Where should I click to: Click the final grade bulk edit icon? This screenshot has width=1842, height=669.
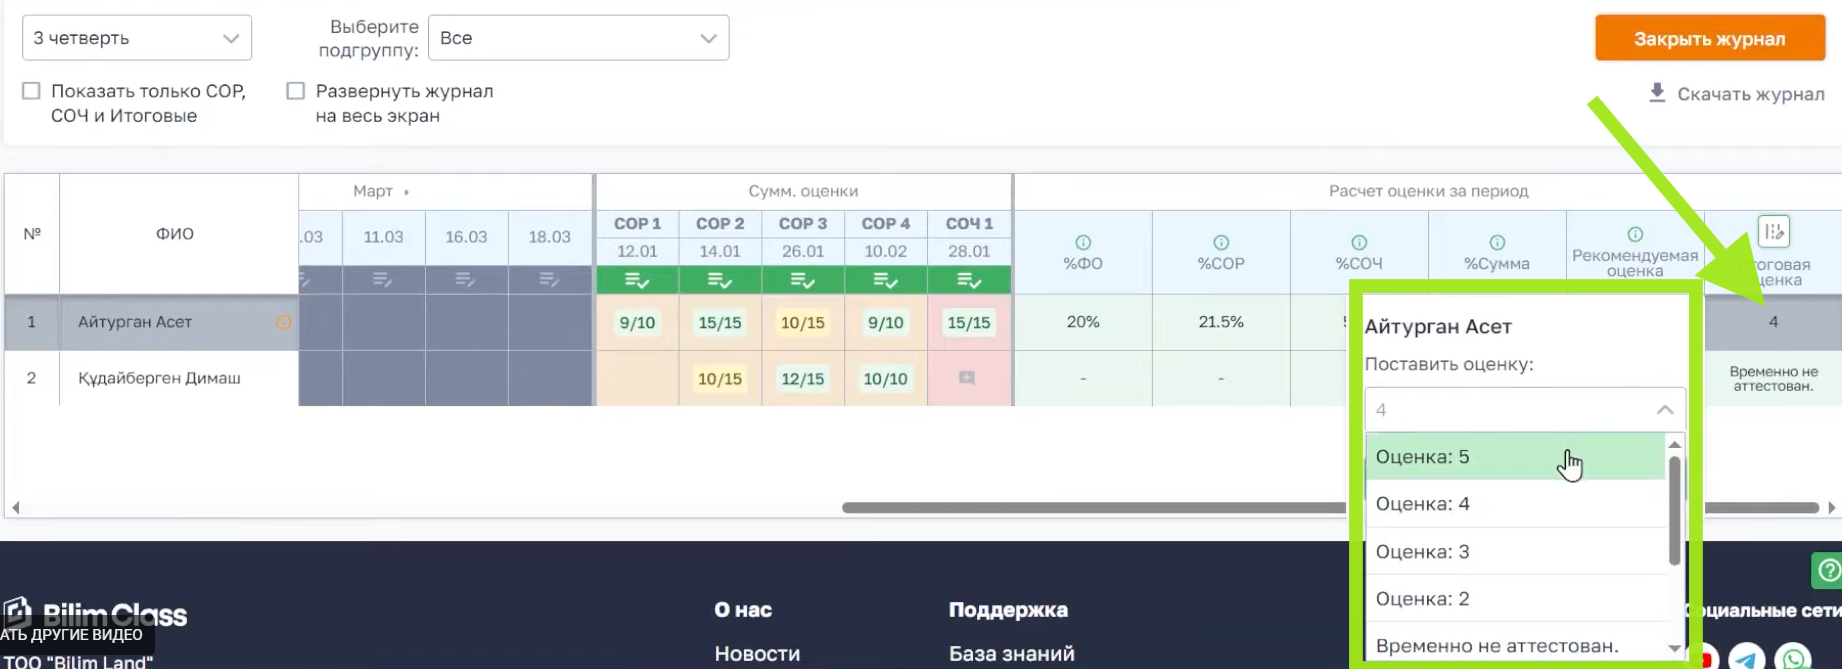click(x=1774, y=232)
